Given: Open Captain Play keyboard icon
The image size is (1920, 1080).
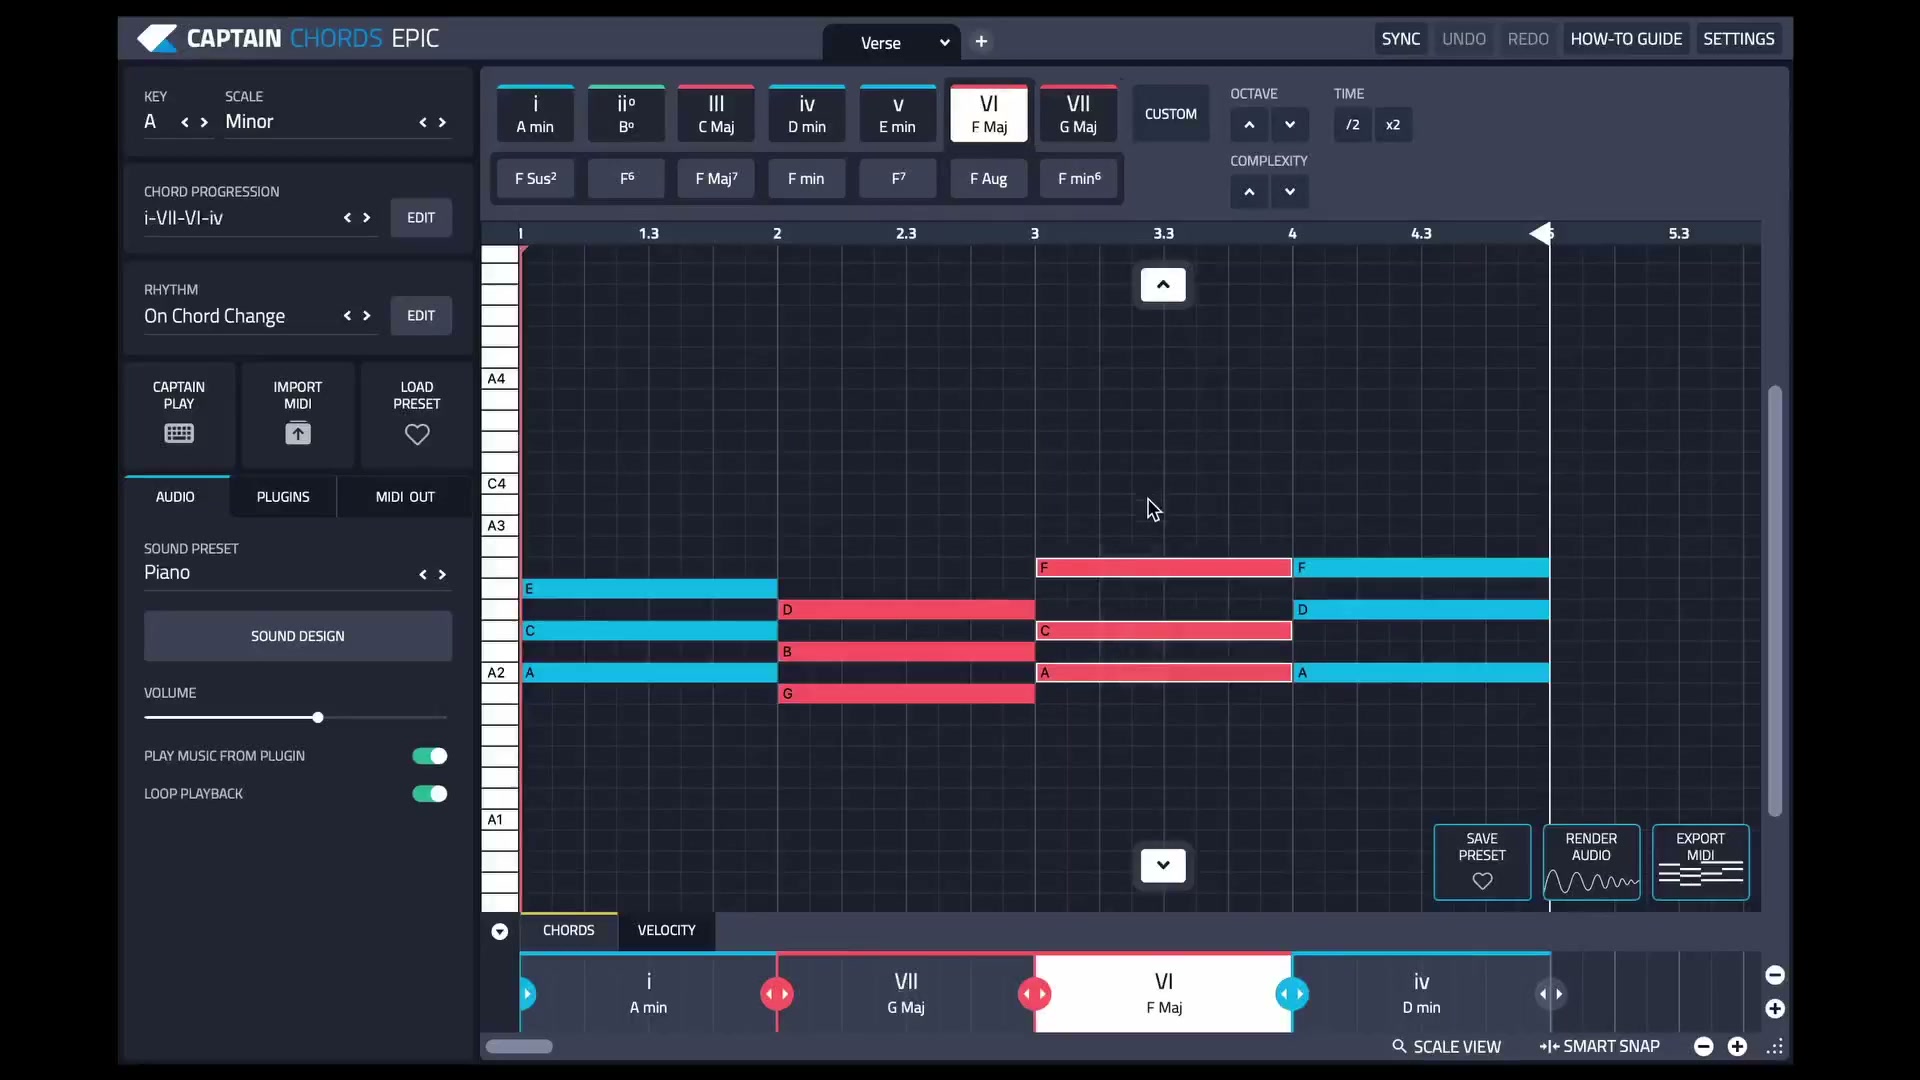Looking at the screenshot, I should (x=179, y=433).
